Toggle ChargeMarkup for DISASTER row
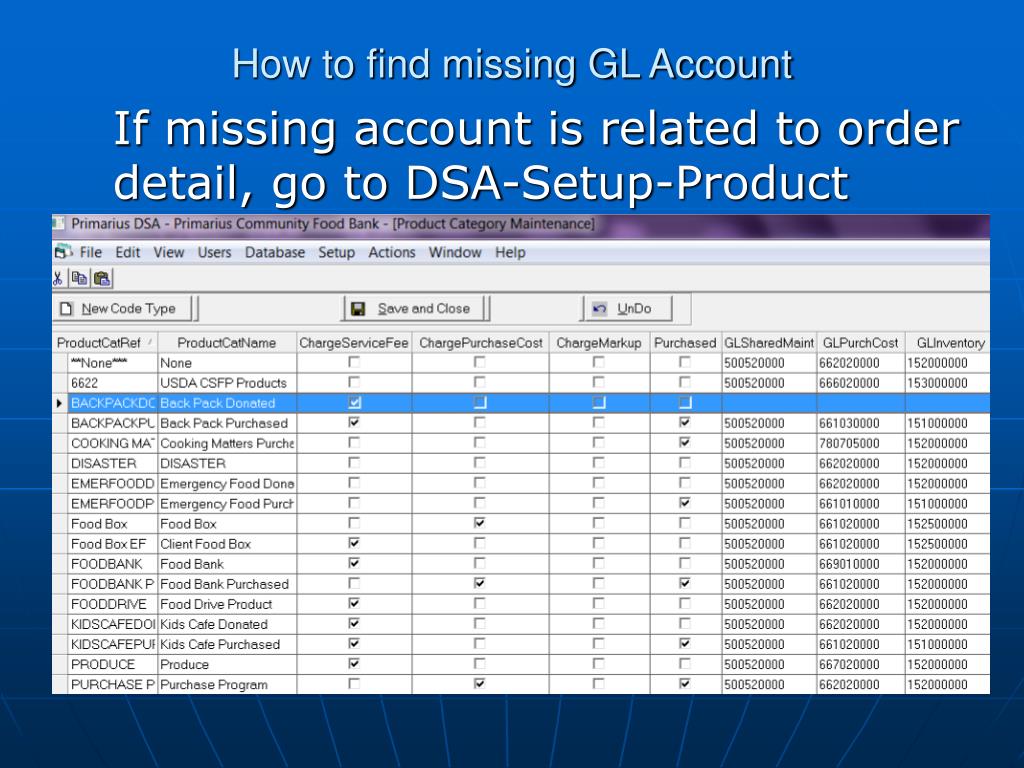Viewport: 1024px width, 768px height. coord(598,463)
